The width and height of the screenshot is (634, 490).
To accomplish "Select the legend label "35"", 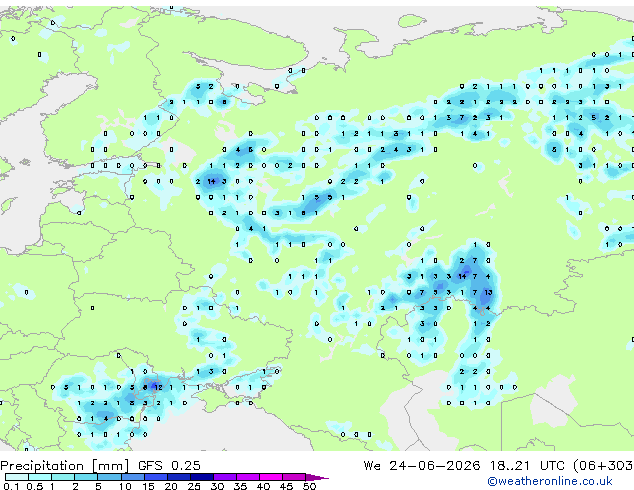I will coord(240,486).
